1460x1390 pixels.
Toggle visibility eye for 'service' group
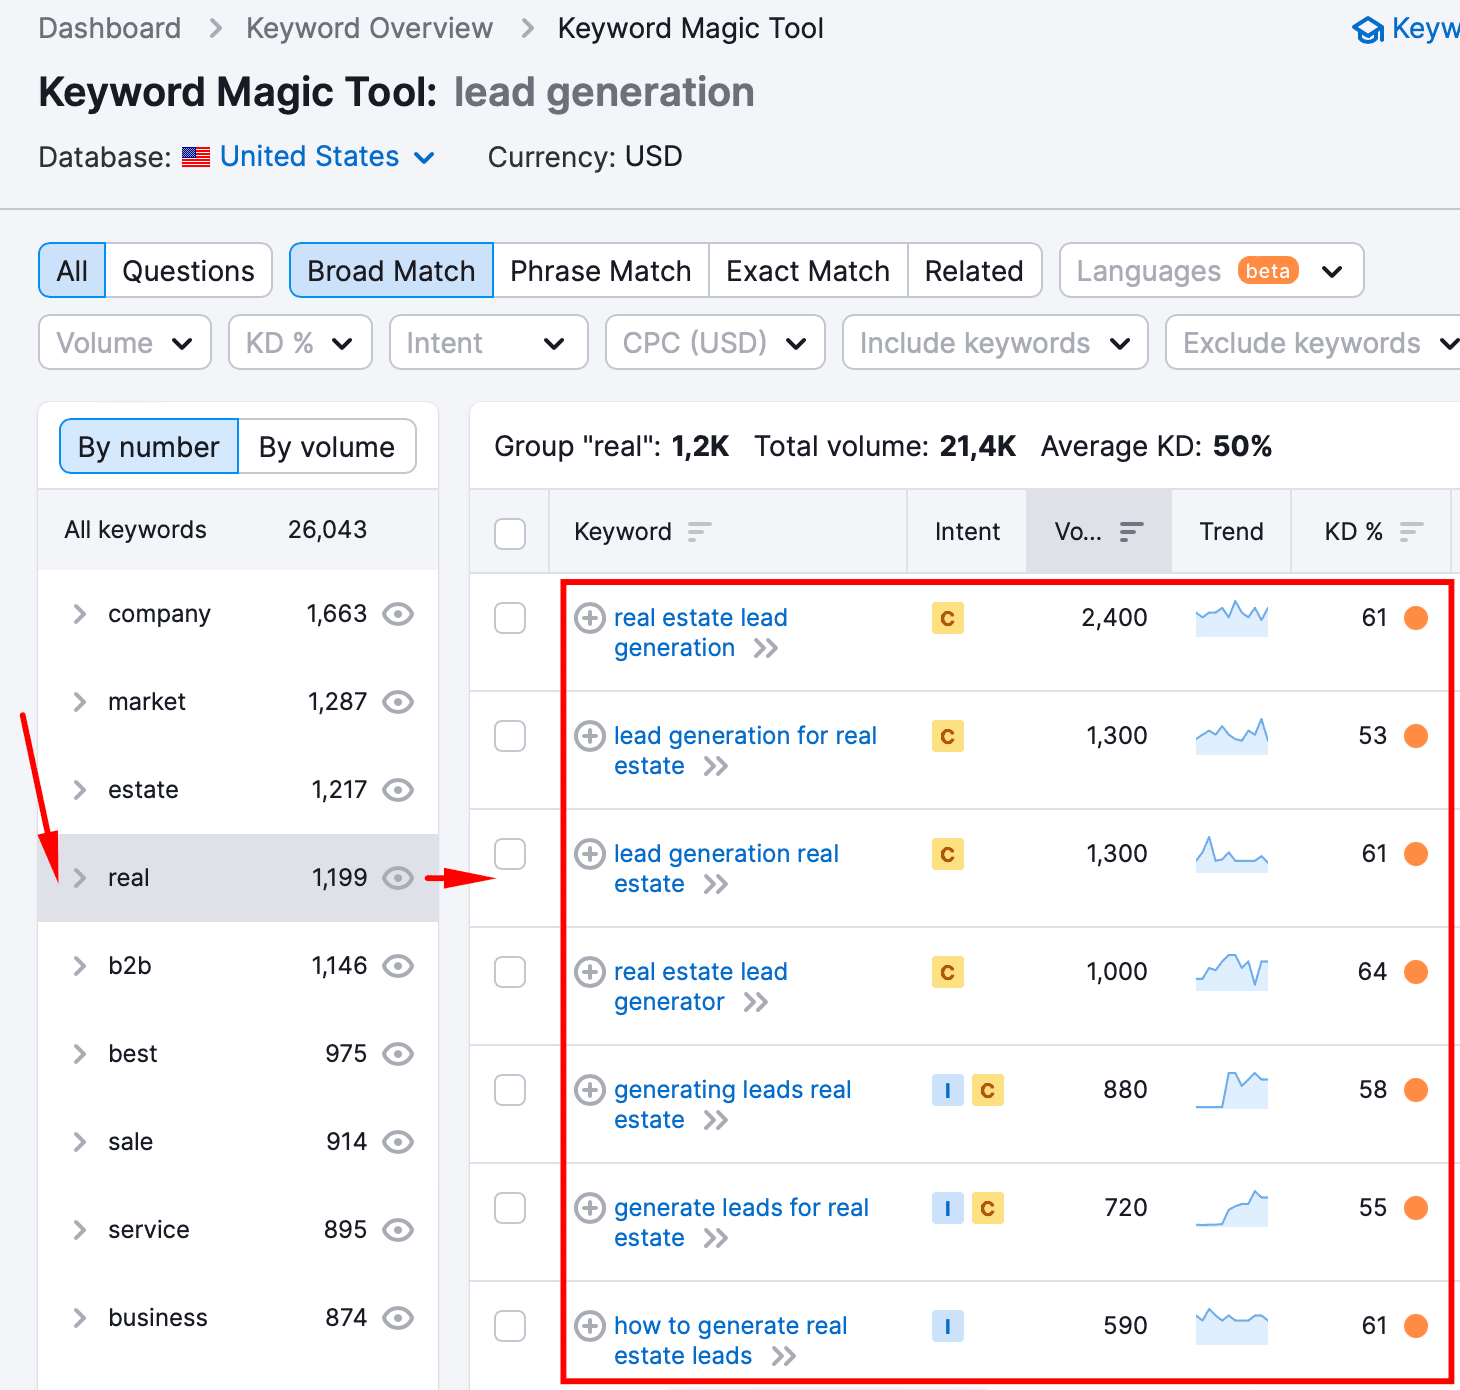(398, 1230)
